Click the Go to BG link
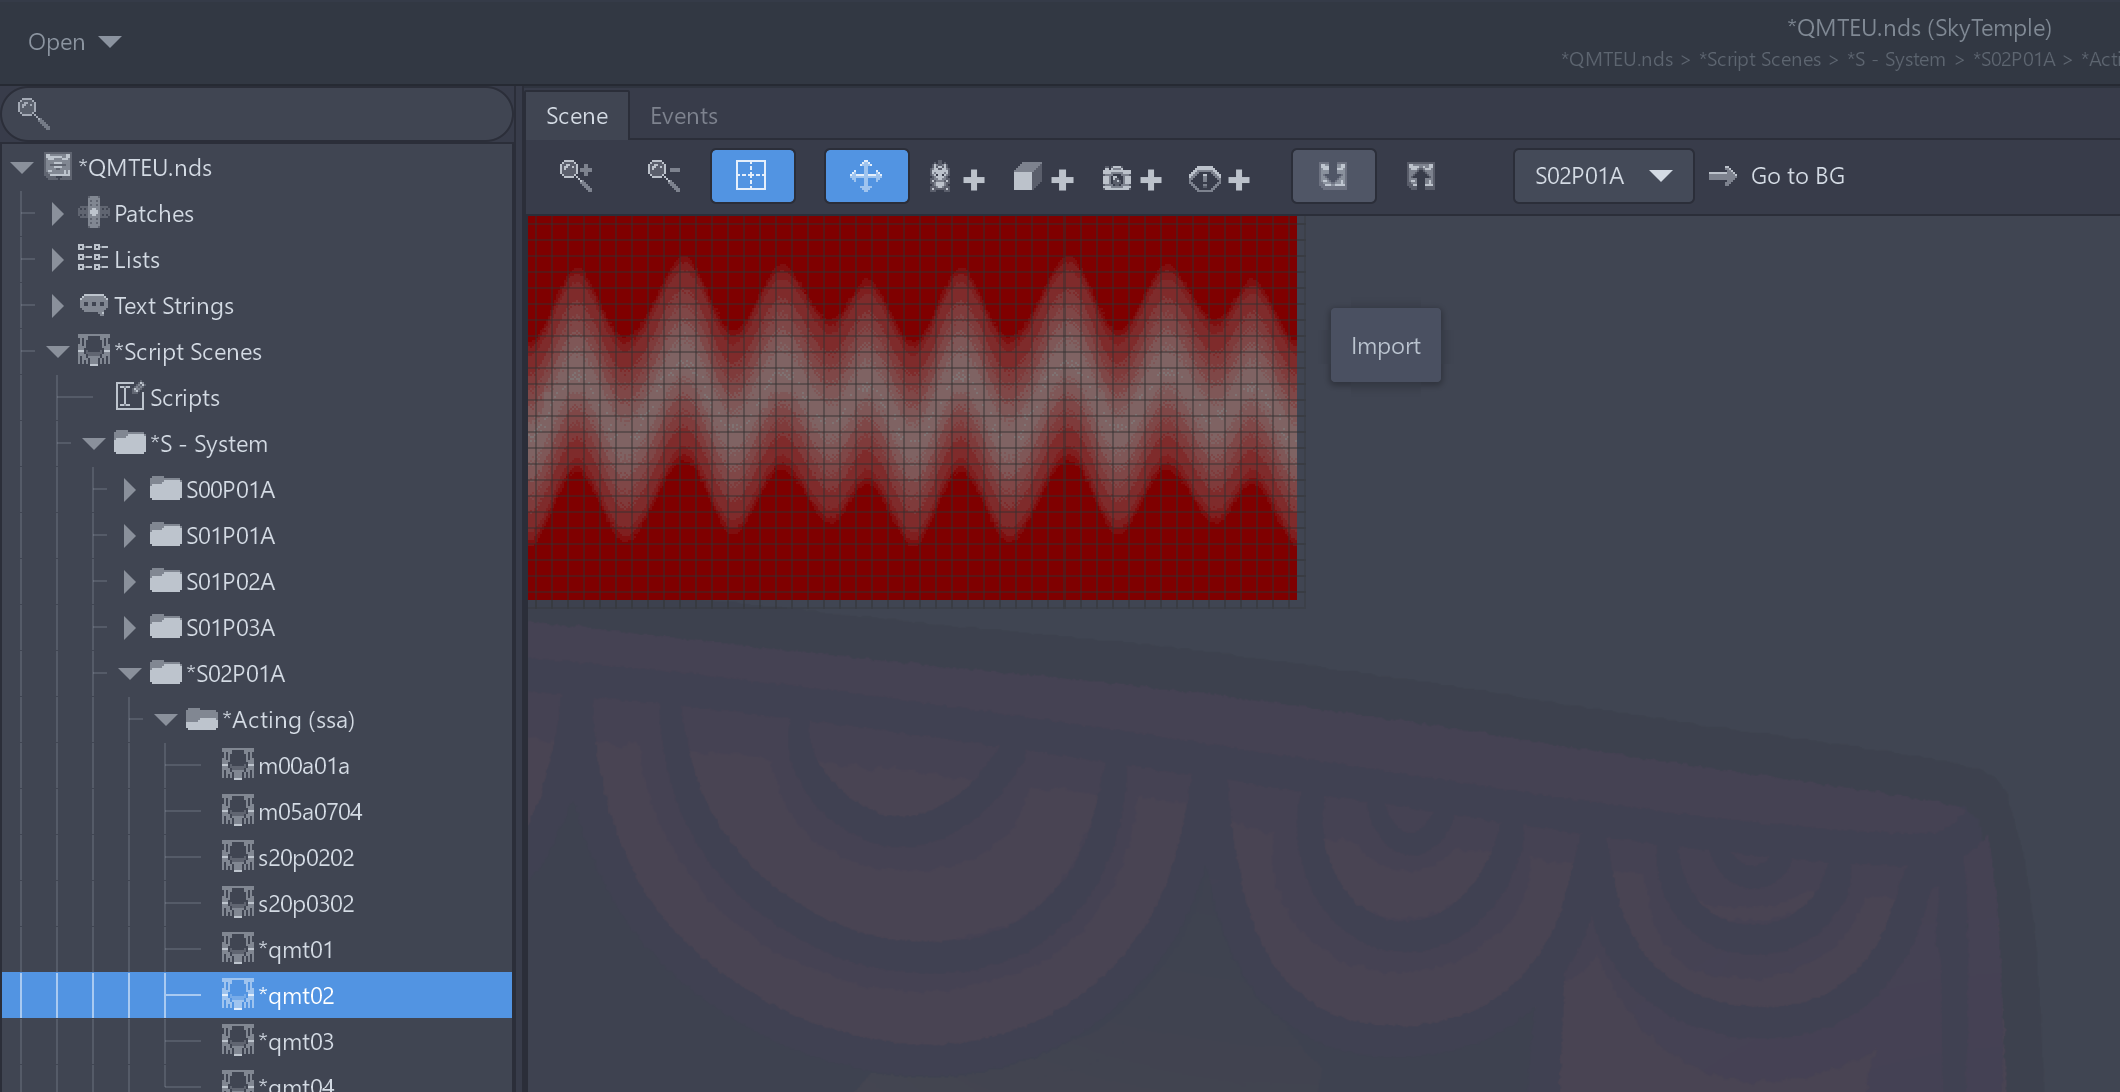Screen dimensions: 2120x1092 (1777, 176)
